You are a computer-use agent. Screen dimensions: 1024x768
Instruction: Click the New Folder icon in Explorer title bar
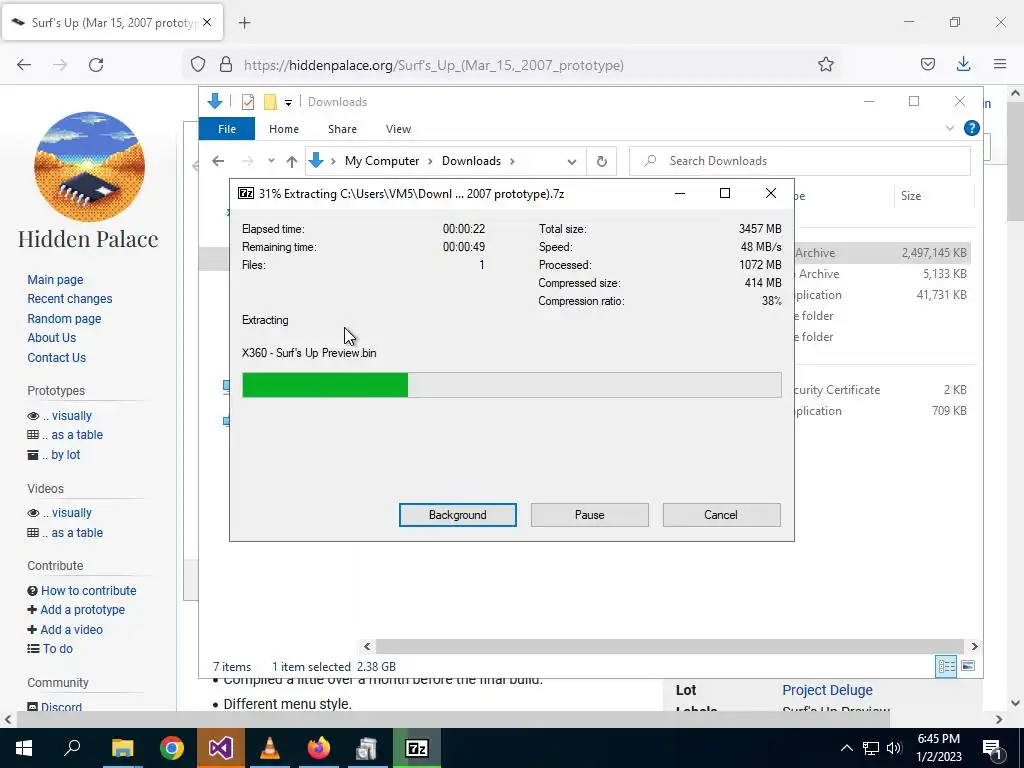point(270,102)
